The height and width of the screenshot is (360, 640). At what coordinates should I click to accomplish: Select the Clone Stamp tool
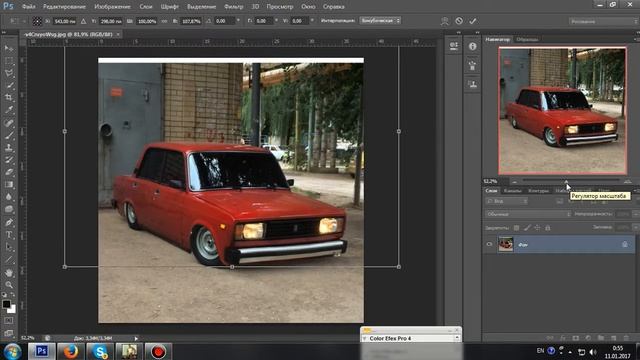(9, 147)
